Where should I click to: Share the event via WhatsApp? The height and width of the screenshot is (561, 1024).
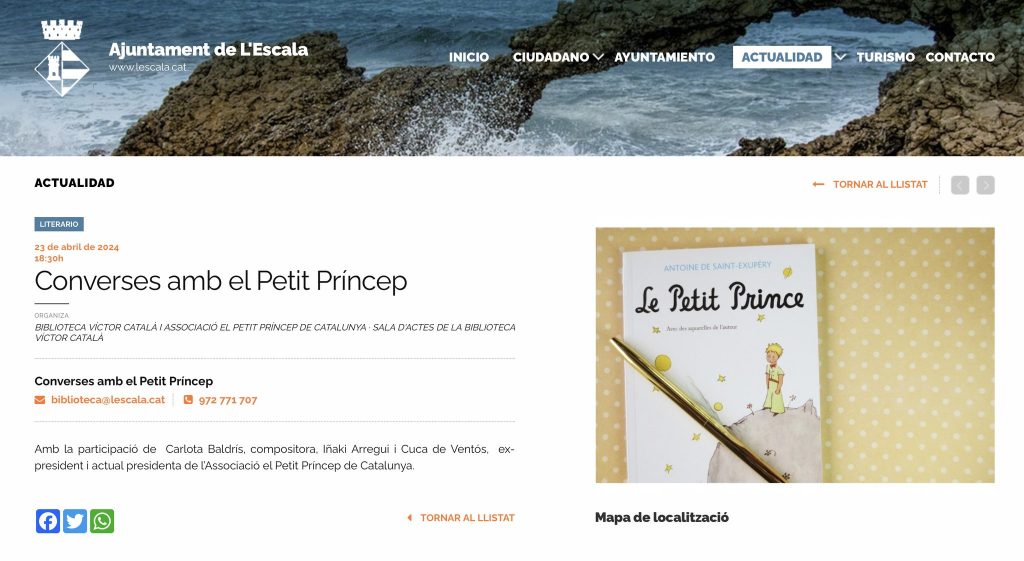click(102, 521)
